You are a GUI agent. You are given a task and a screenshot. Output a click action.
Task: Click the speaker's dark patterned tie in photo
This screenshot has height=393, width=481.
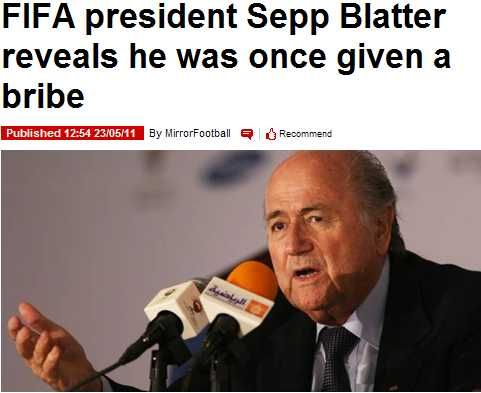[336, 358]
